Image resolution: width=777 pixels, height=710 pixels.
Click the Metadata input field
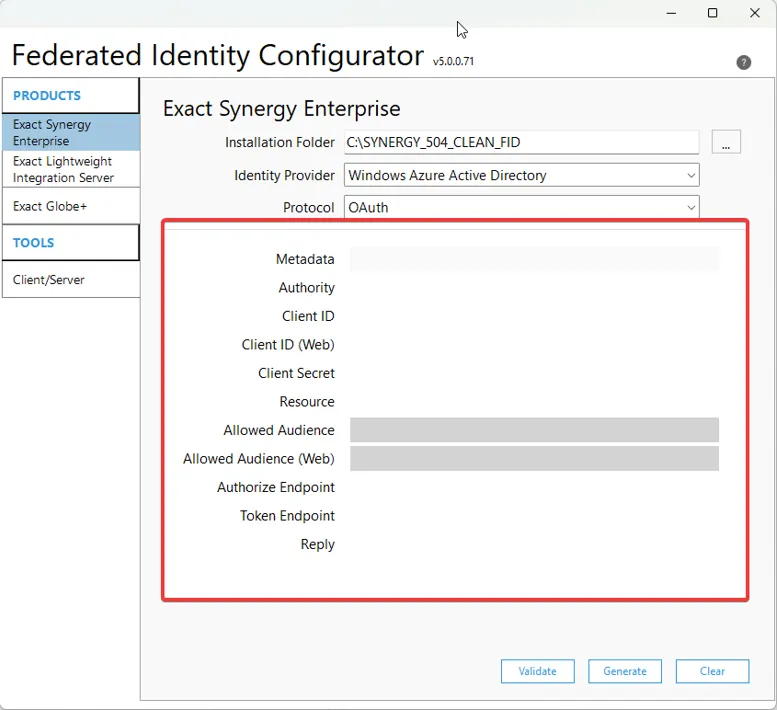[x=534, y=259]
